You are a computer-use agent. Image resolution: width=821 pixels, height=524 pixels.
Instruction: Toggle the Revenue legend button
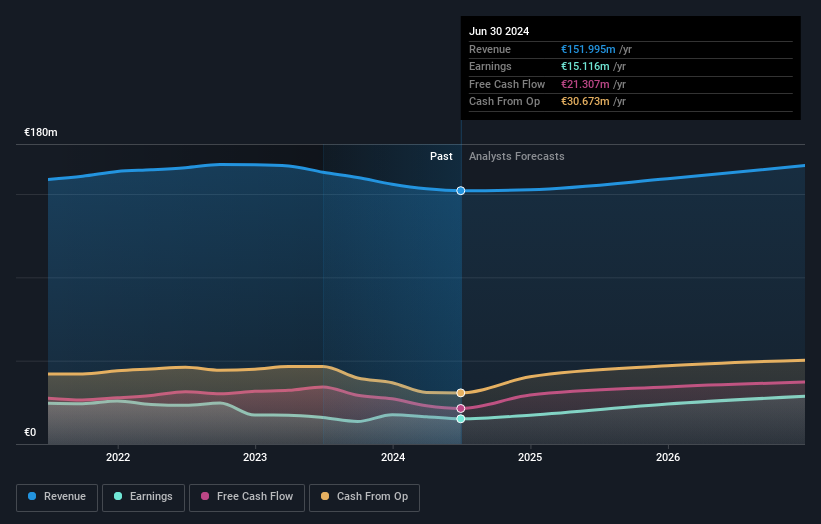pos(57,497)
